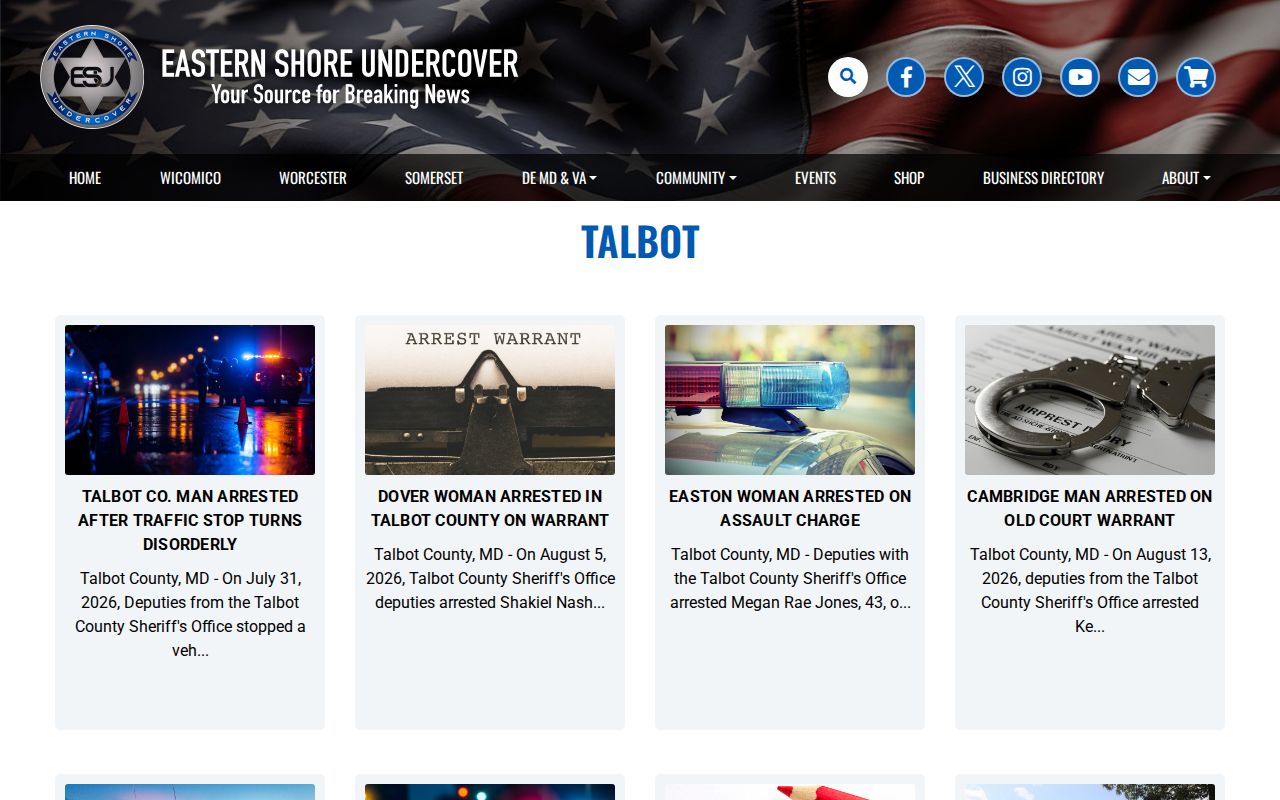Viewport: 1280px width, 800px height.
Task: Open the Somerset menu item
Action: (x=434, y=178)
